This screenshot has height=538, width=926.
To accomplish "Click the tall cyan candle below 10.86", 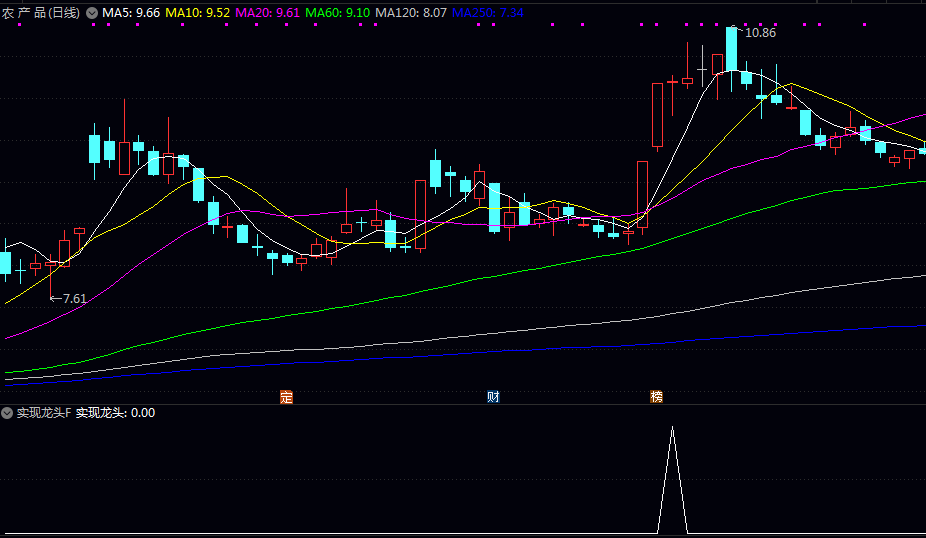I will coord(732,50).
